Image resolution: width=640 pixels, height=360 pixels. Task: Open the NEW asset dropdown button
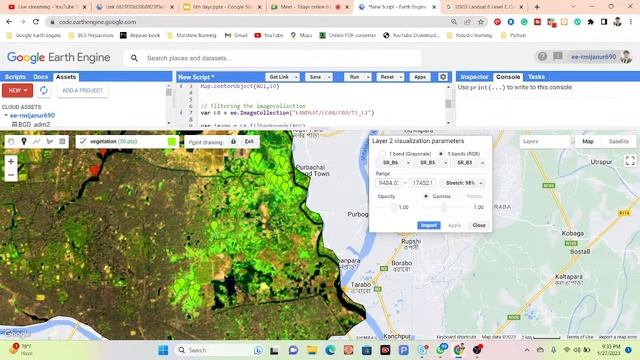(x=18, y=90)
